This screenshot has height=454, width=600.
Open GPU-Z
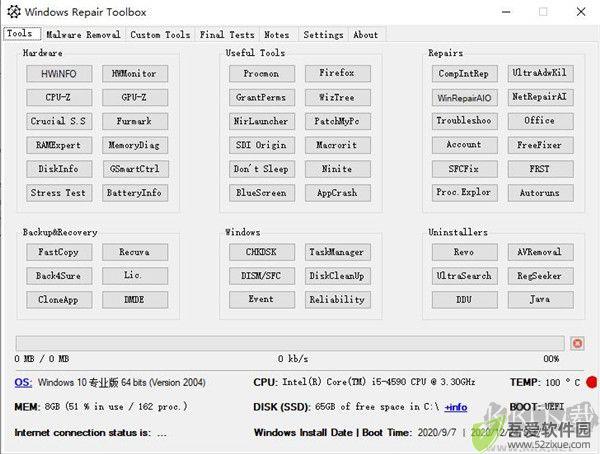coord(135,98)
